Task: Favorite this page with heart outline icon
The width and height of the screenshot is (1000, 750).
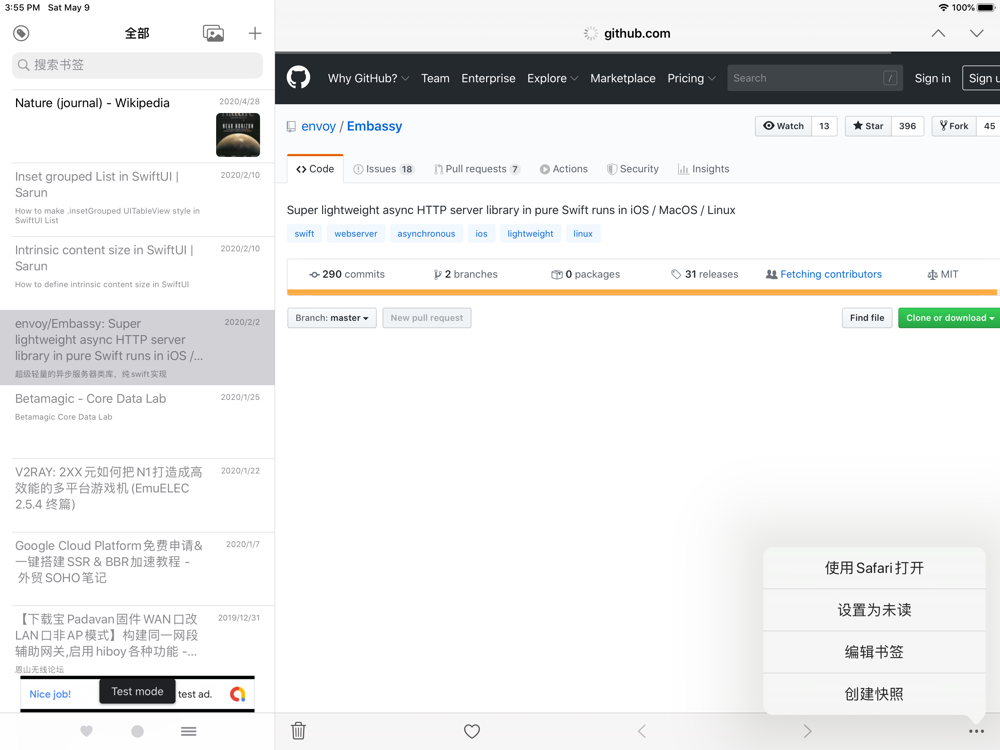Action: point(472,731)
